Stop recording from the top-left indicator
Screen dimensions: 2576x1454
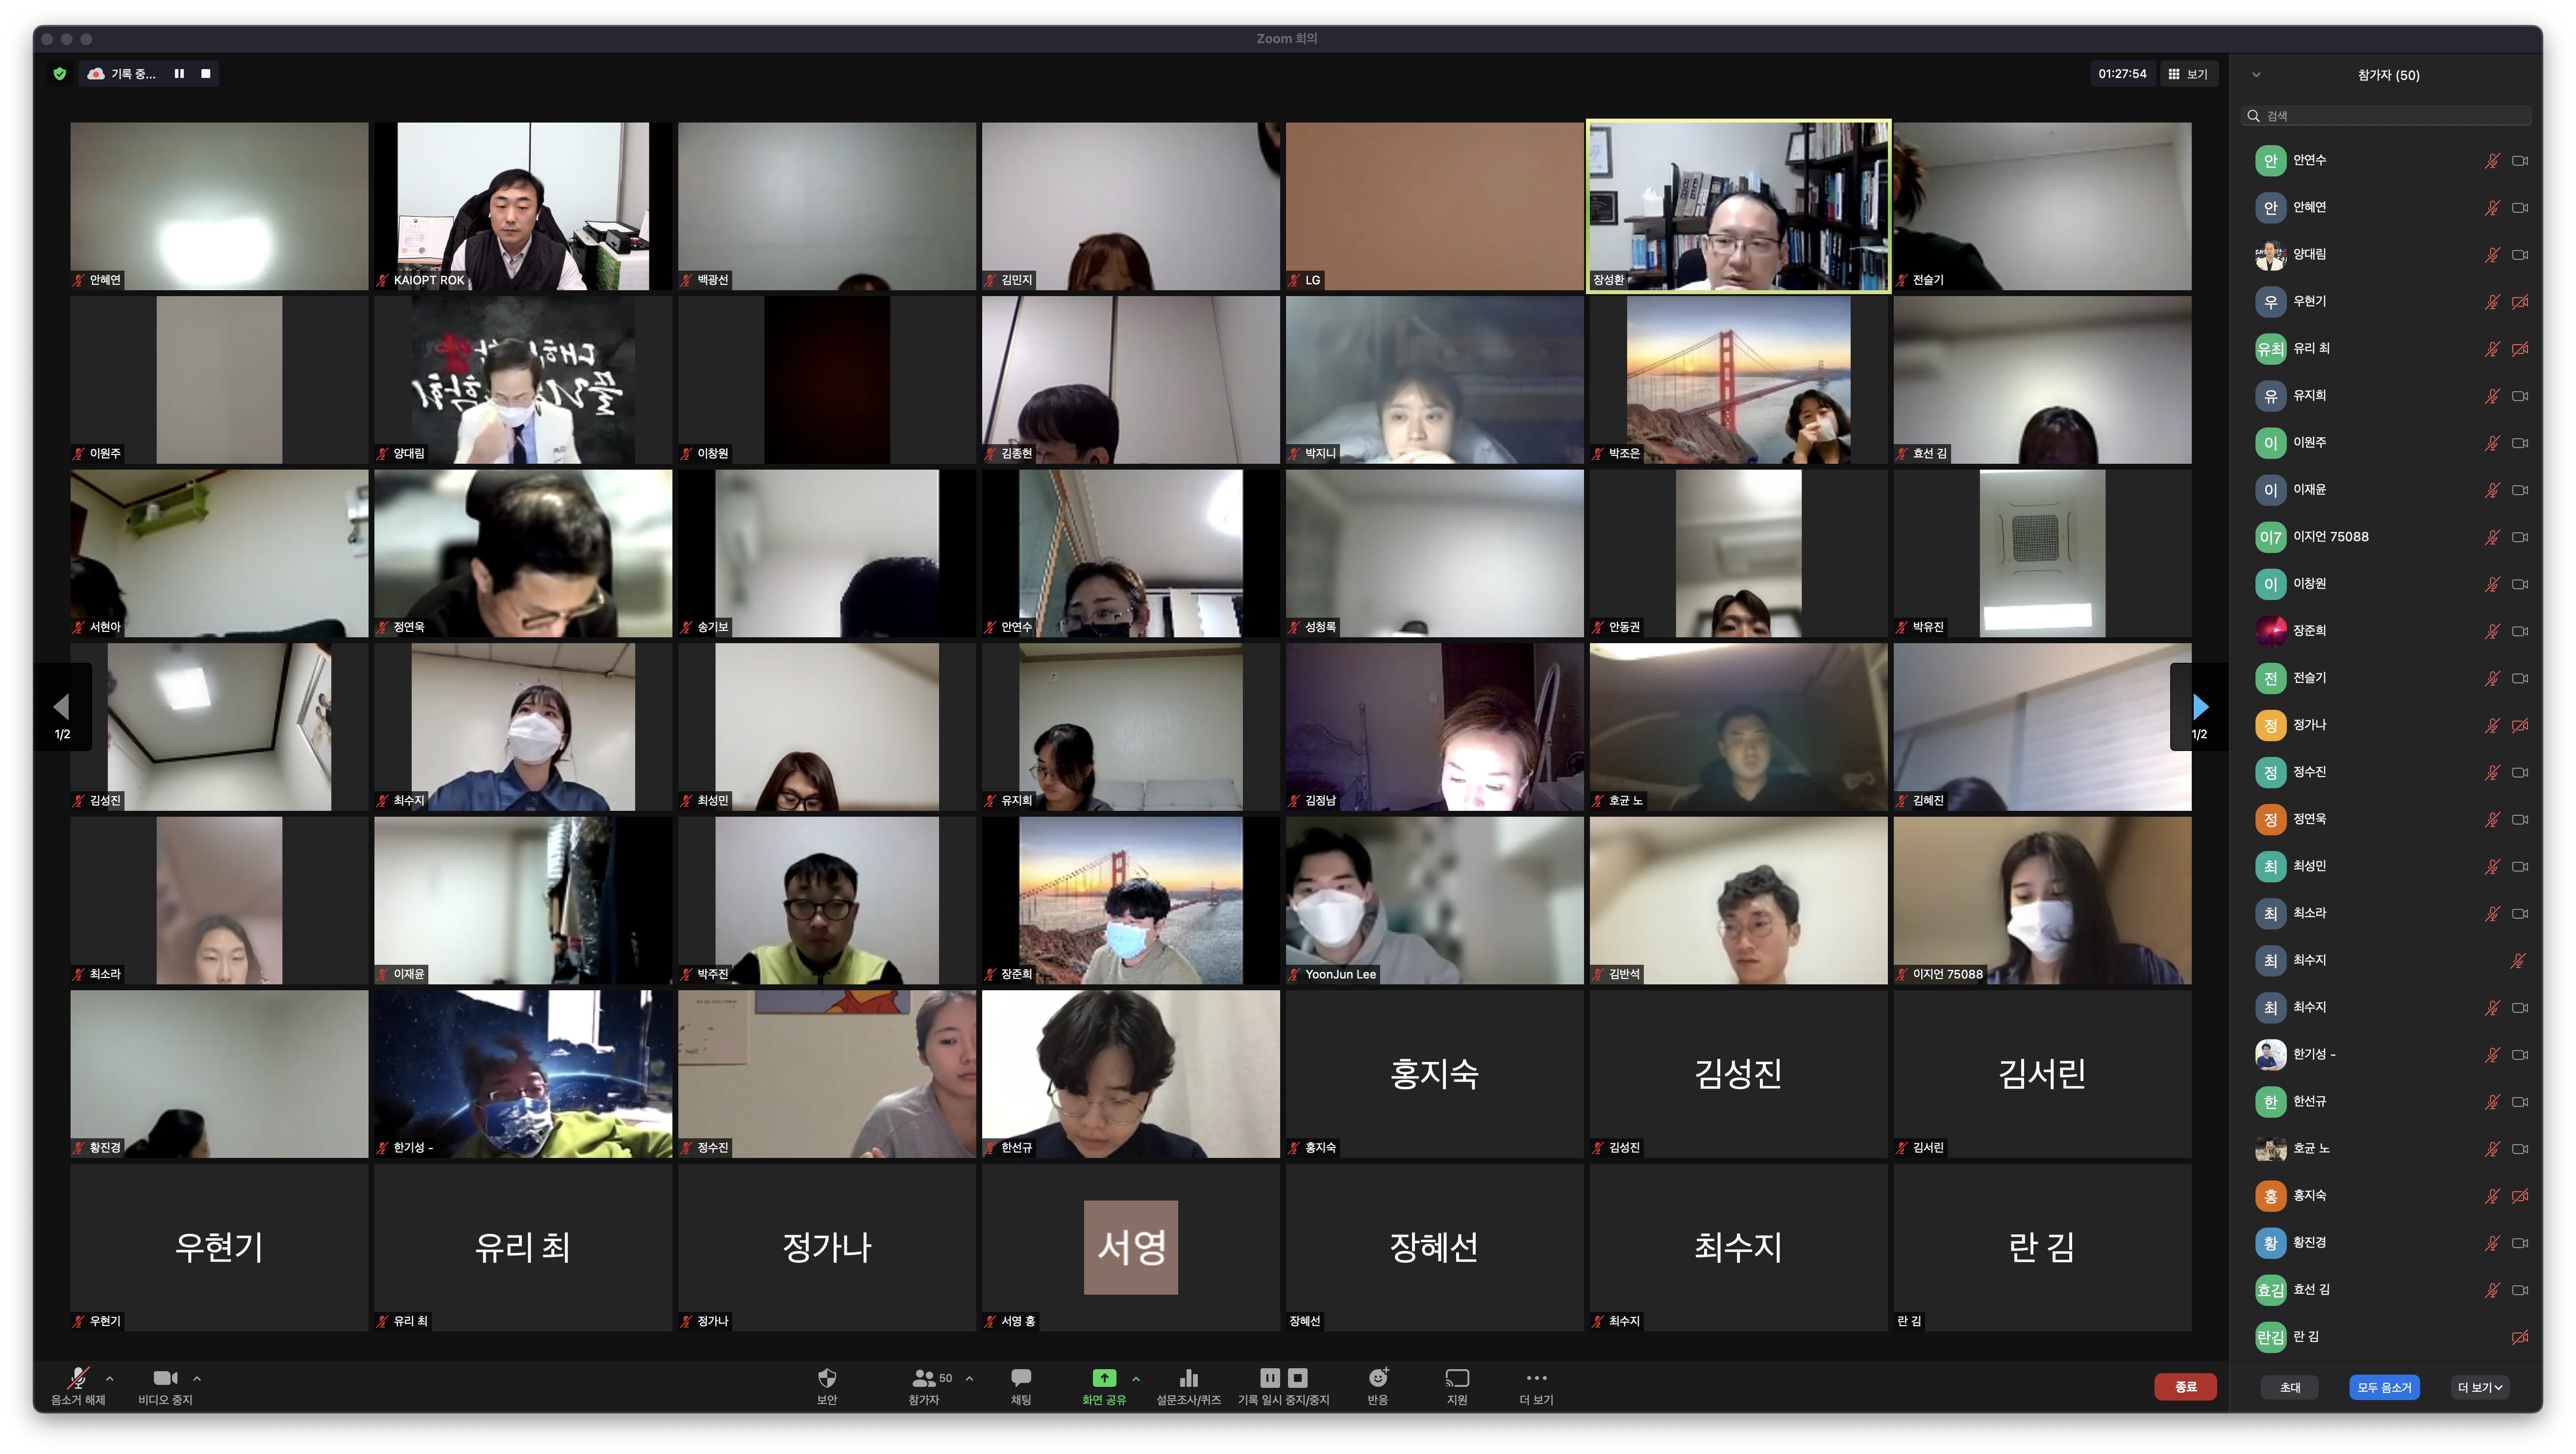[x=206, y=73]
